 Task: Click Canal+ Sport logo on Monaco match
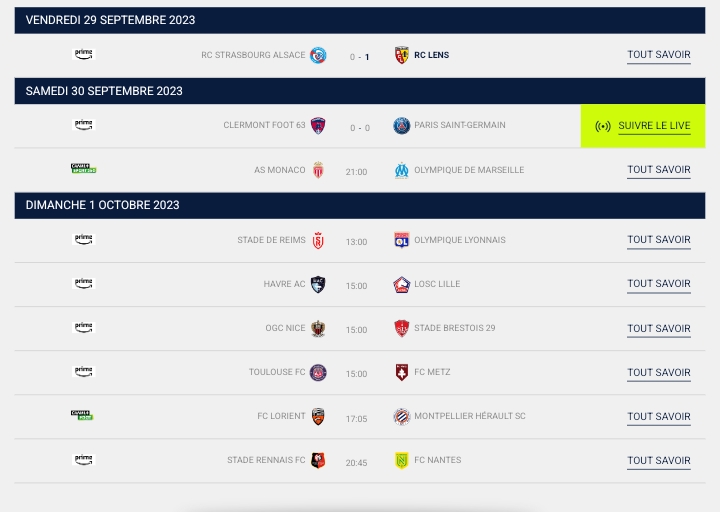pyautogui.click(x=84, y=169)
